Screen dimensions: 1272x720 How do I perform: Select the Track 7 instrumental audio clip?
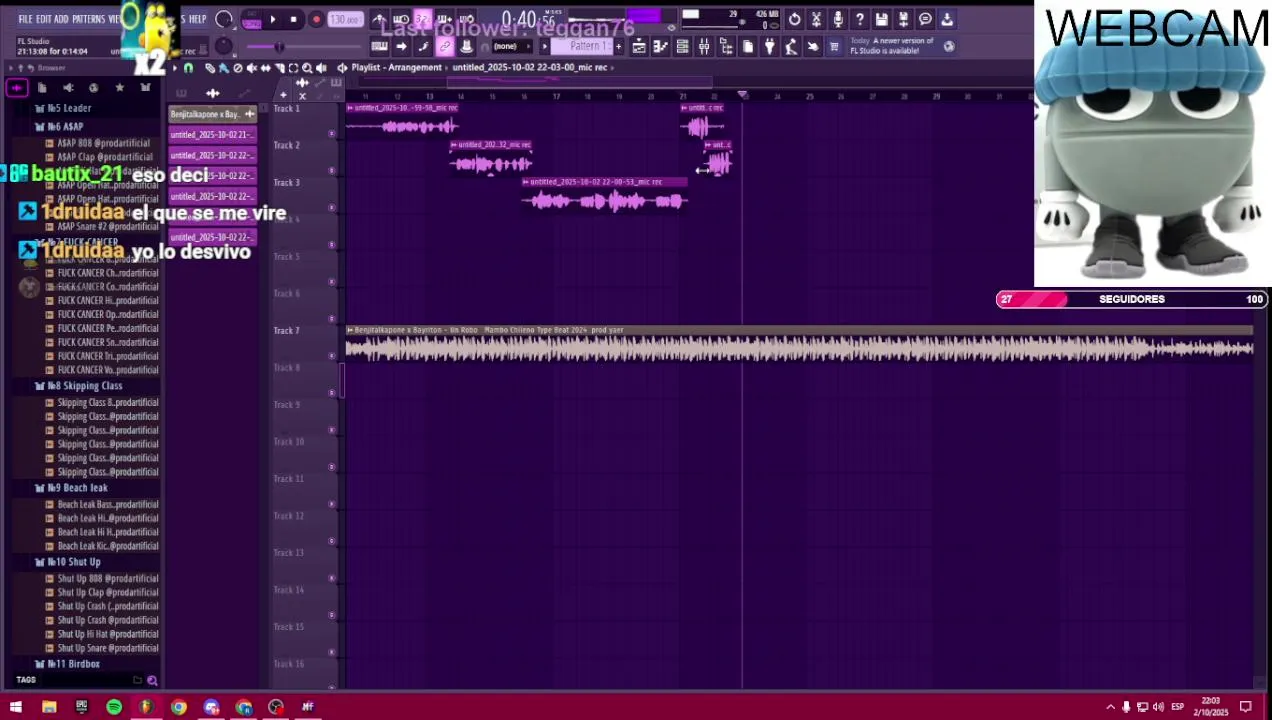pyautogui.click(x=800, y=343)
